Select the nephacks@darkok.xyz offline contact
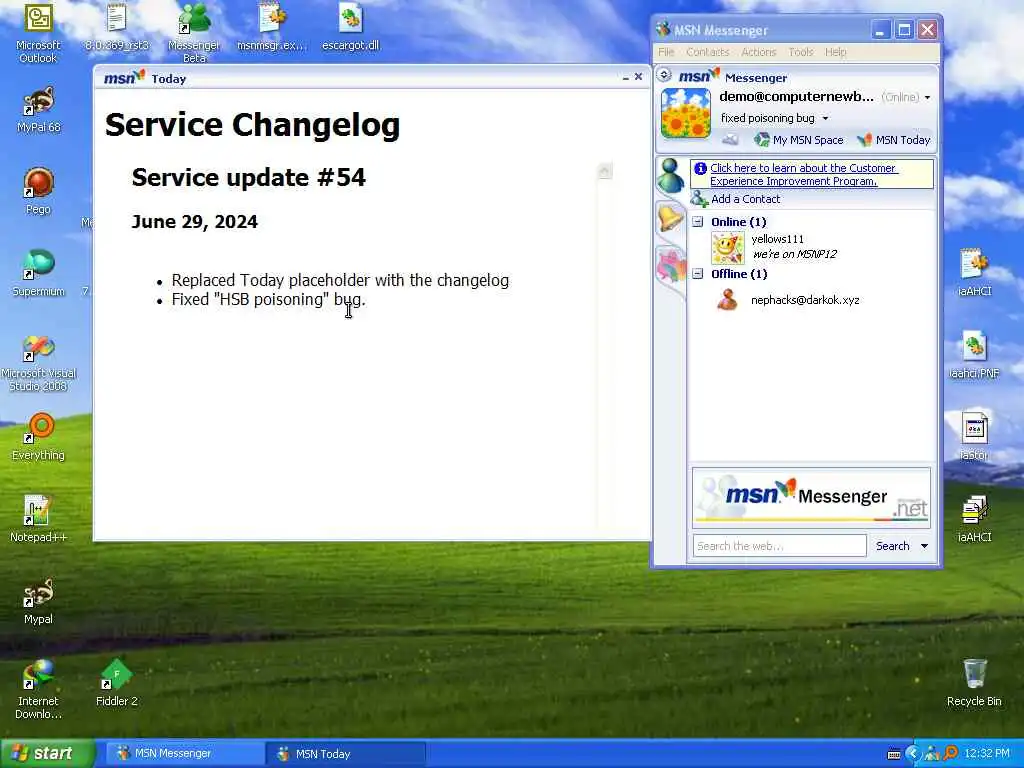Screen dimensions: 1024x768 (x=805, y=300)
